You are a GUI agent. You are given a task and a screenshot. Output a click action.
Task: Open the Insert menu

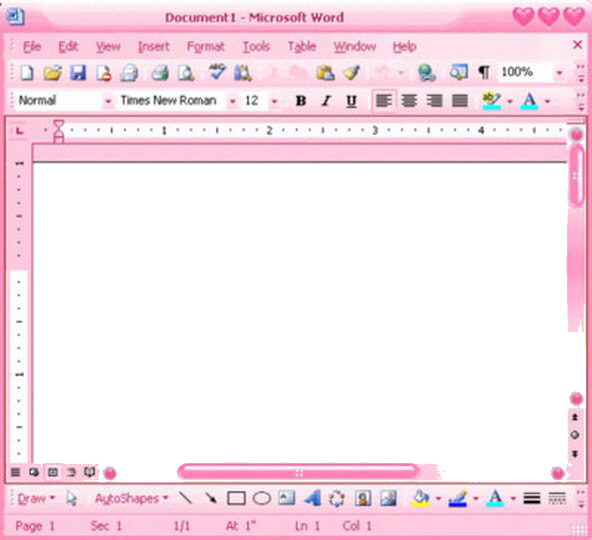tap(154, 46)
